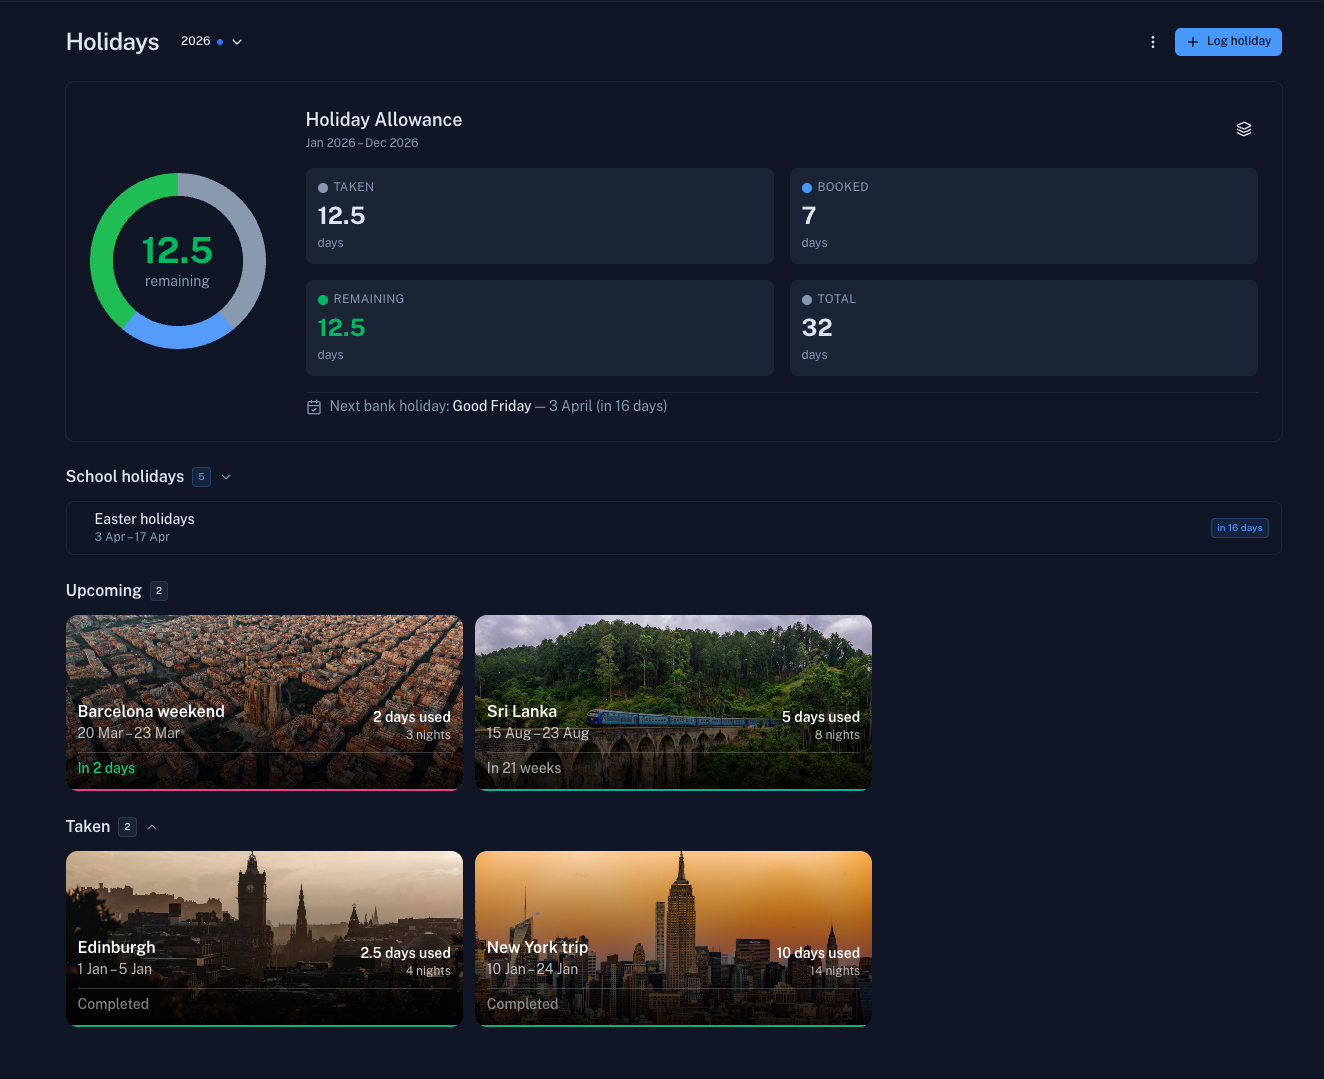Click the green dot next to REMAINING label
Viewport: 1324px width, 1079px height.
pyautogui.click(x=322, y=299)
